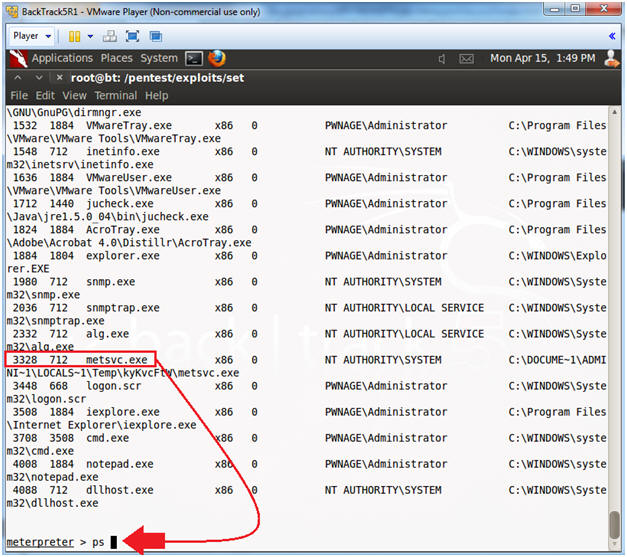Viewport: 627px width, 557px height.
Task: Click the logon.scr process name
Action: pos(114,386)
